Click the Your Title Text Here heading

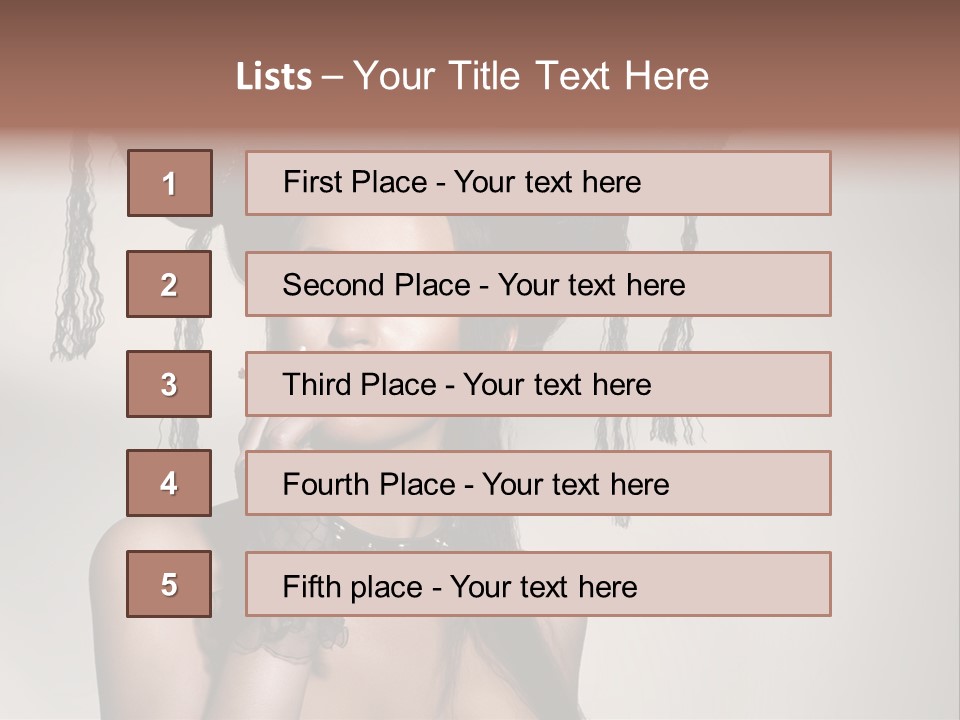pyautogui.click(x=531, y=77)
